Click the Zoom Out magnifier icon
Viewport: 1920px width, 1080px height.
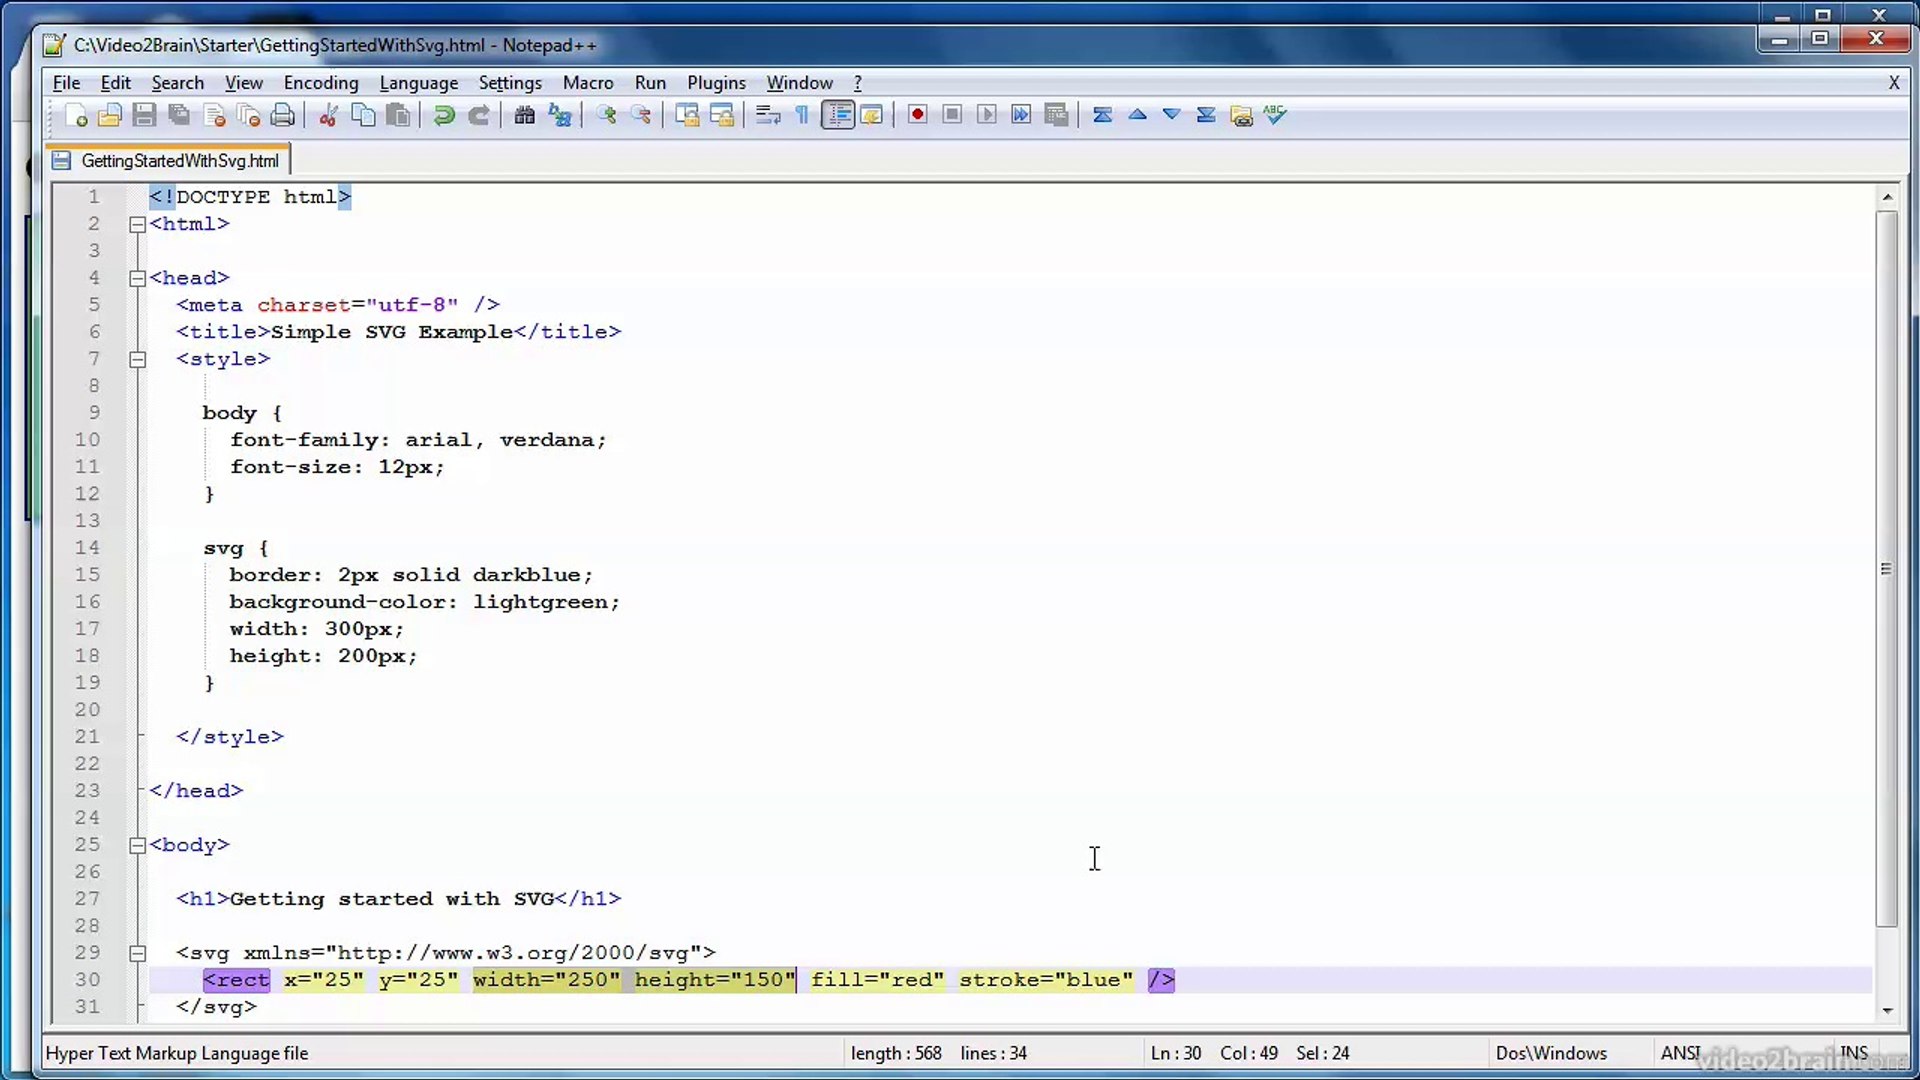(641, 115)
